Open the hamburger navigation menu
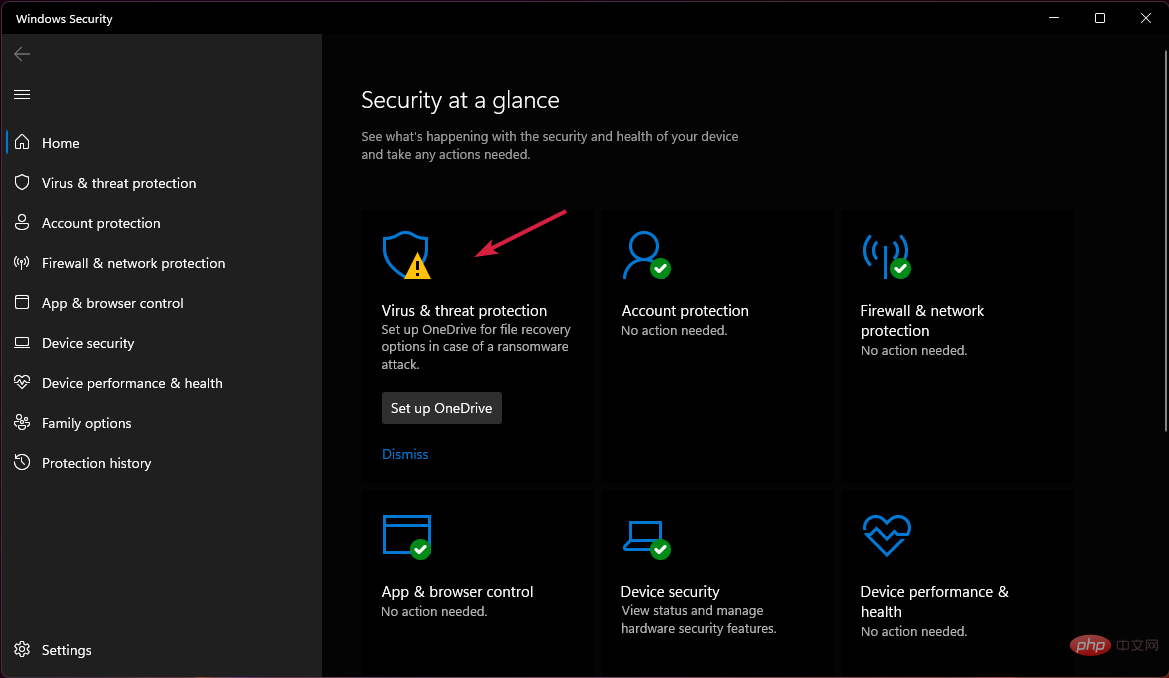Screen dimensions: 1169x678 click(x=22, y=94)
